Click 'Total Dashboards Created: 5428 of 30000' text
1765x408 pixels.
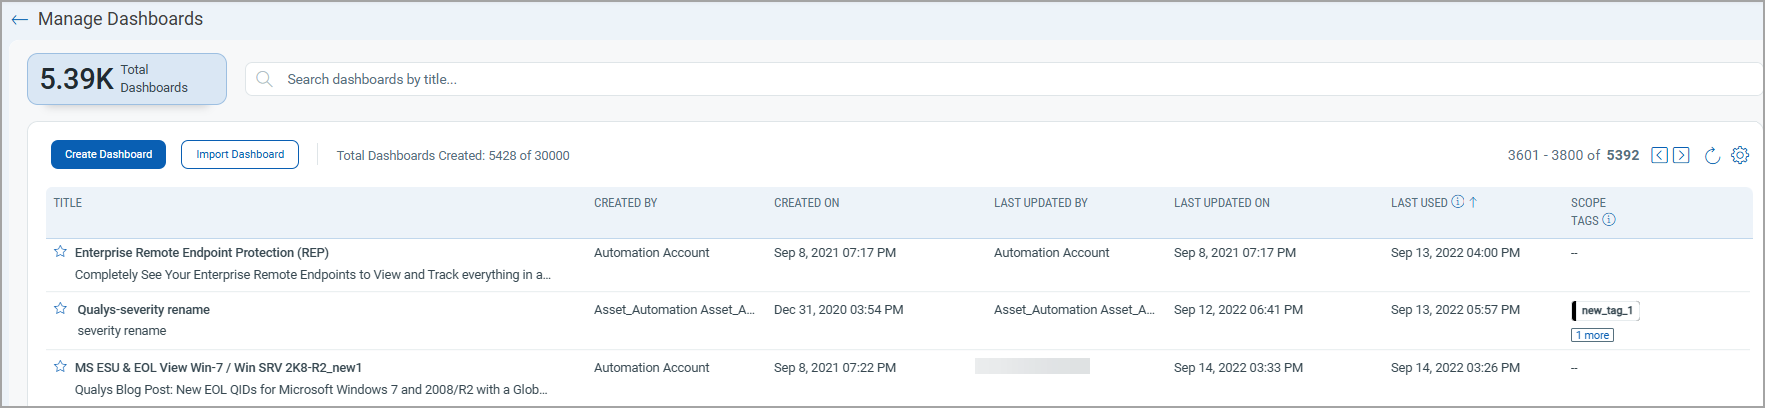pyautogui.click(x=453, y=155)
